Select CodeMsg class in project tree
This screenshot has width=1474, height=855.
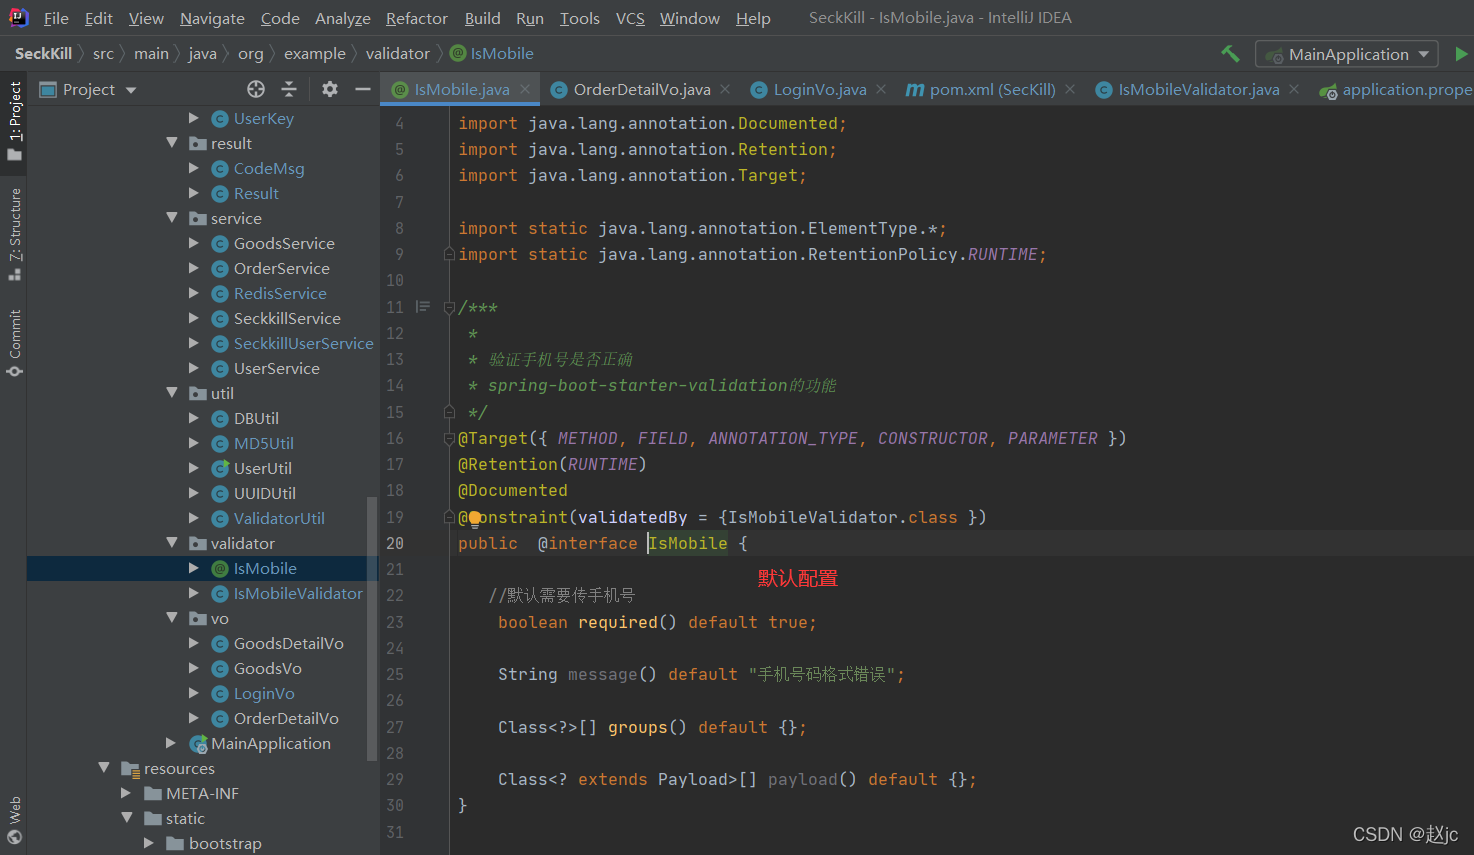(268, 168)
